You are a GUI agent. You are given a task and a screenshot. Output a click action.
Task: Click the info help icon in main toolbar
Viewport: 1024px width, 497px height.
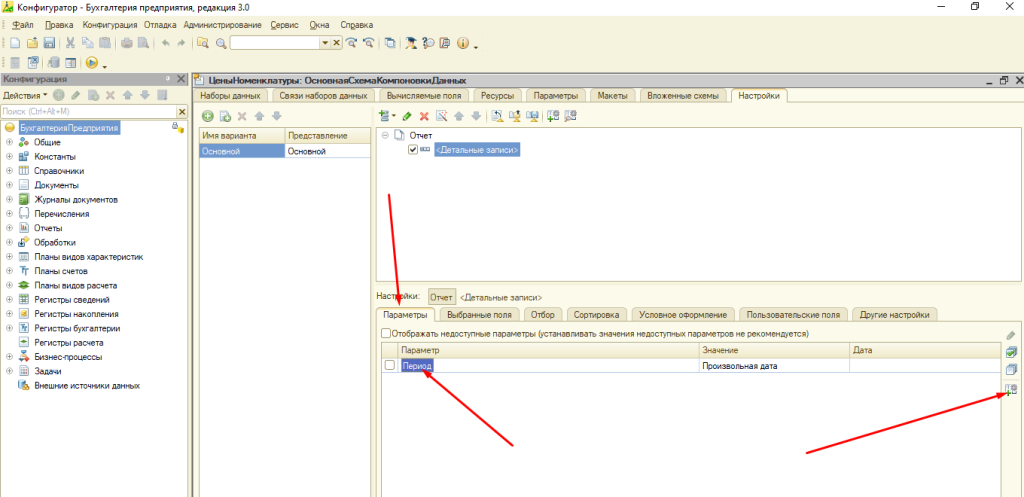(x=463, y=43)
